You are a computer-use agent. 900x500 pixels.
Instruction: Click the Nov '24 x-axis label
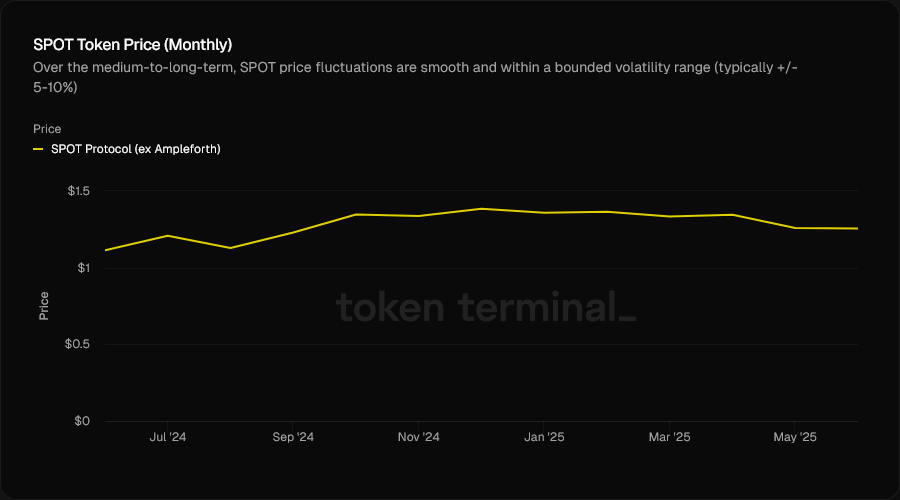click(418, 437)
